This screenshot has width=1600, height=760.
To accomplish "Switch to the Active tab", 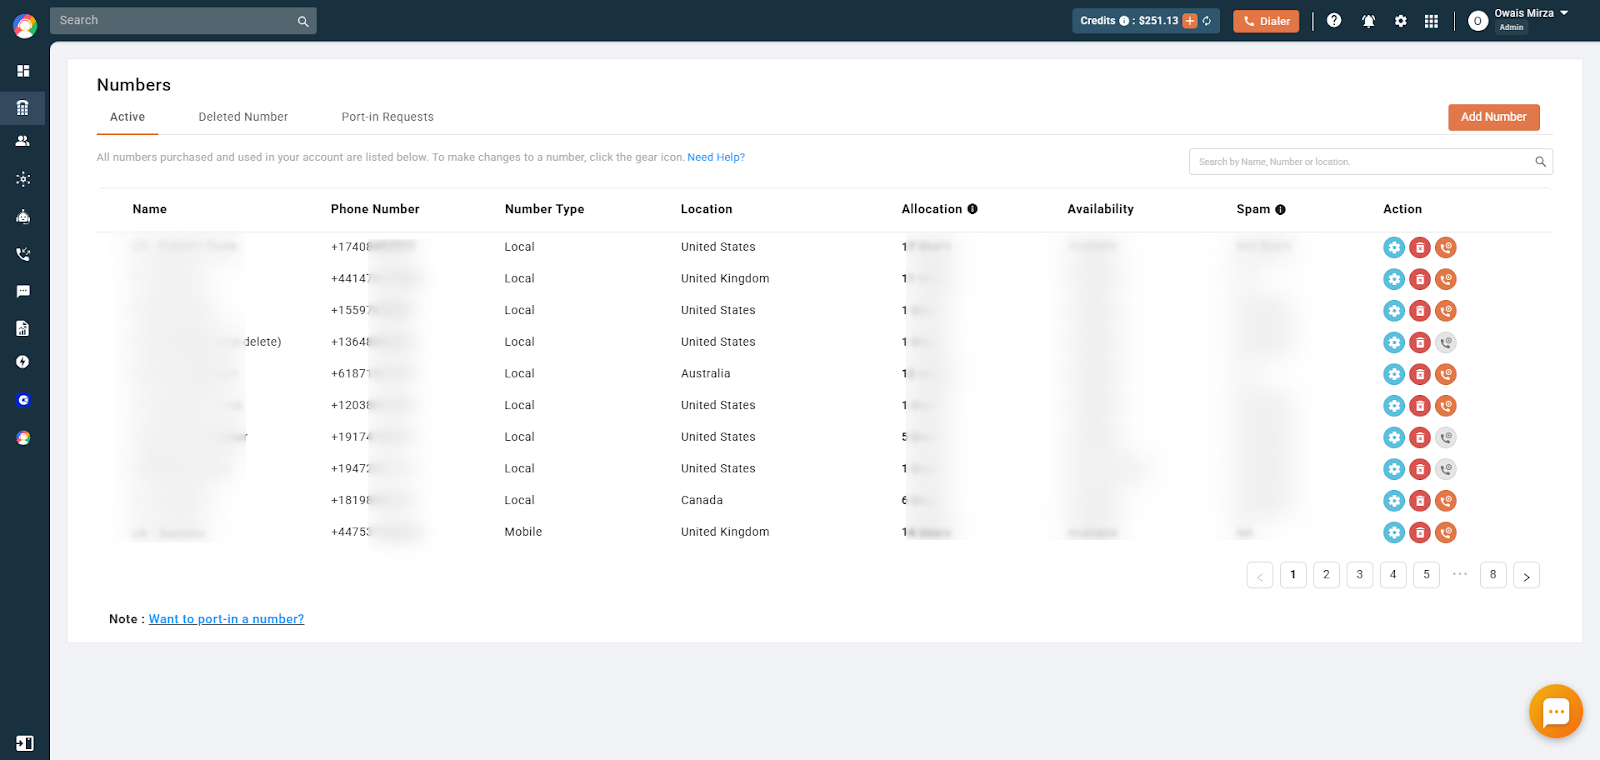I will coord(127,117).
